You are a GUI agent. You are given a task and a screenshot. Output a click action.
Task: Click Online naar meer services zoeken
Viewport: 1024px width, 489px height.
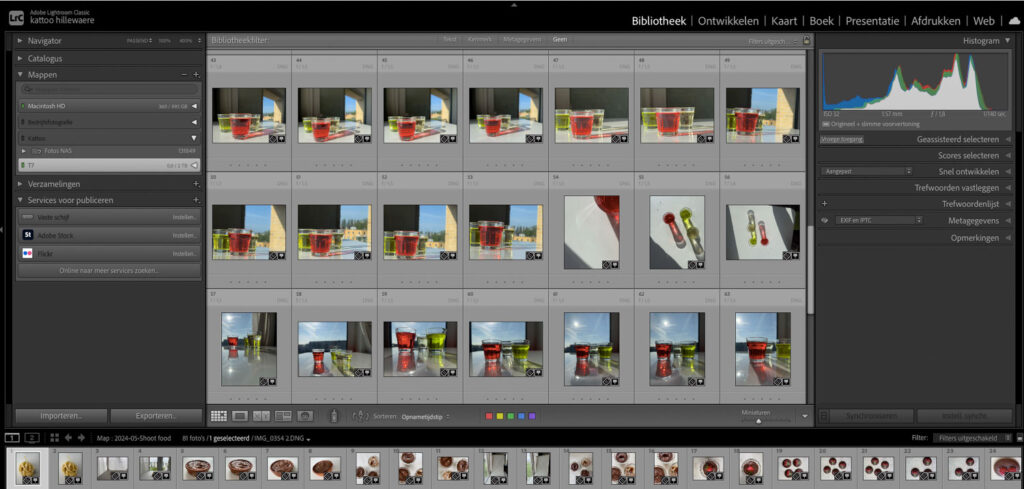pyautogui.click(x=109, y=270)
